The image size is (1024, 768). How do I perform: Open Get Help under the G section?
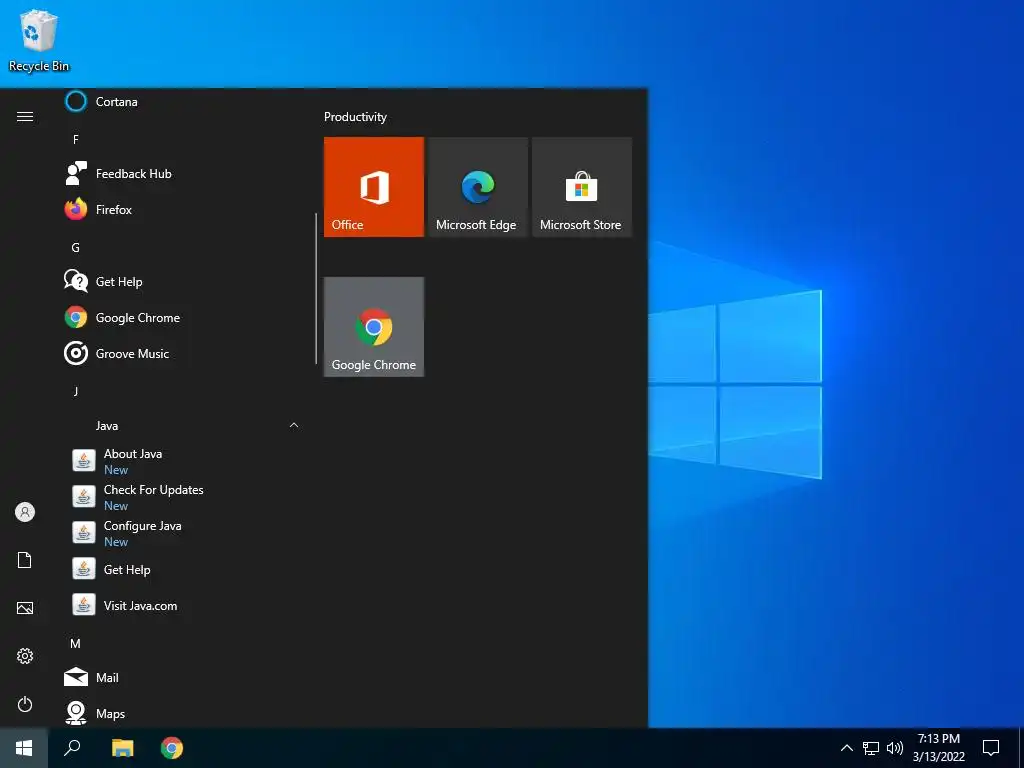pos(183,281)
